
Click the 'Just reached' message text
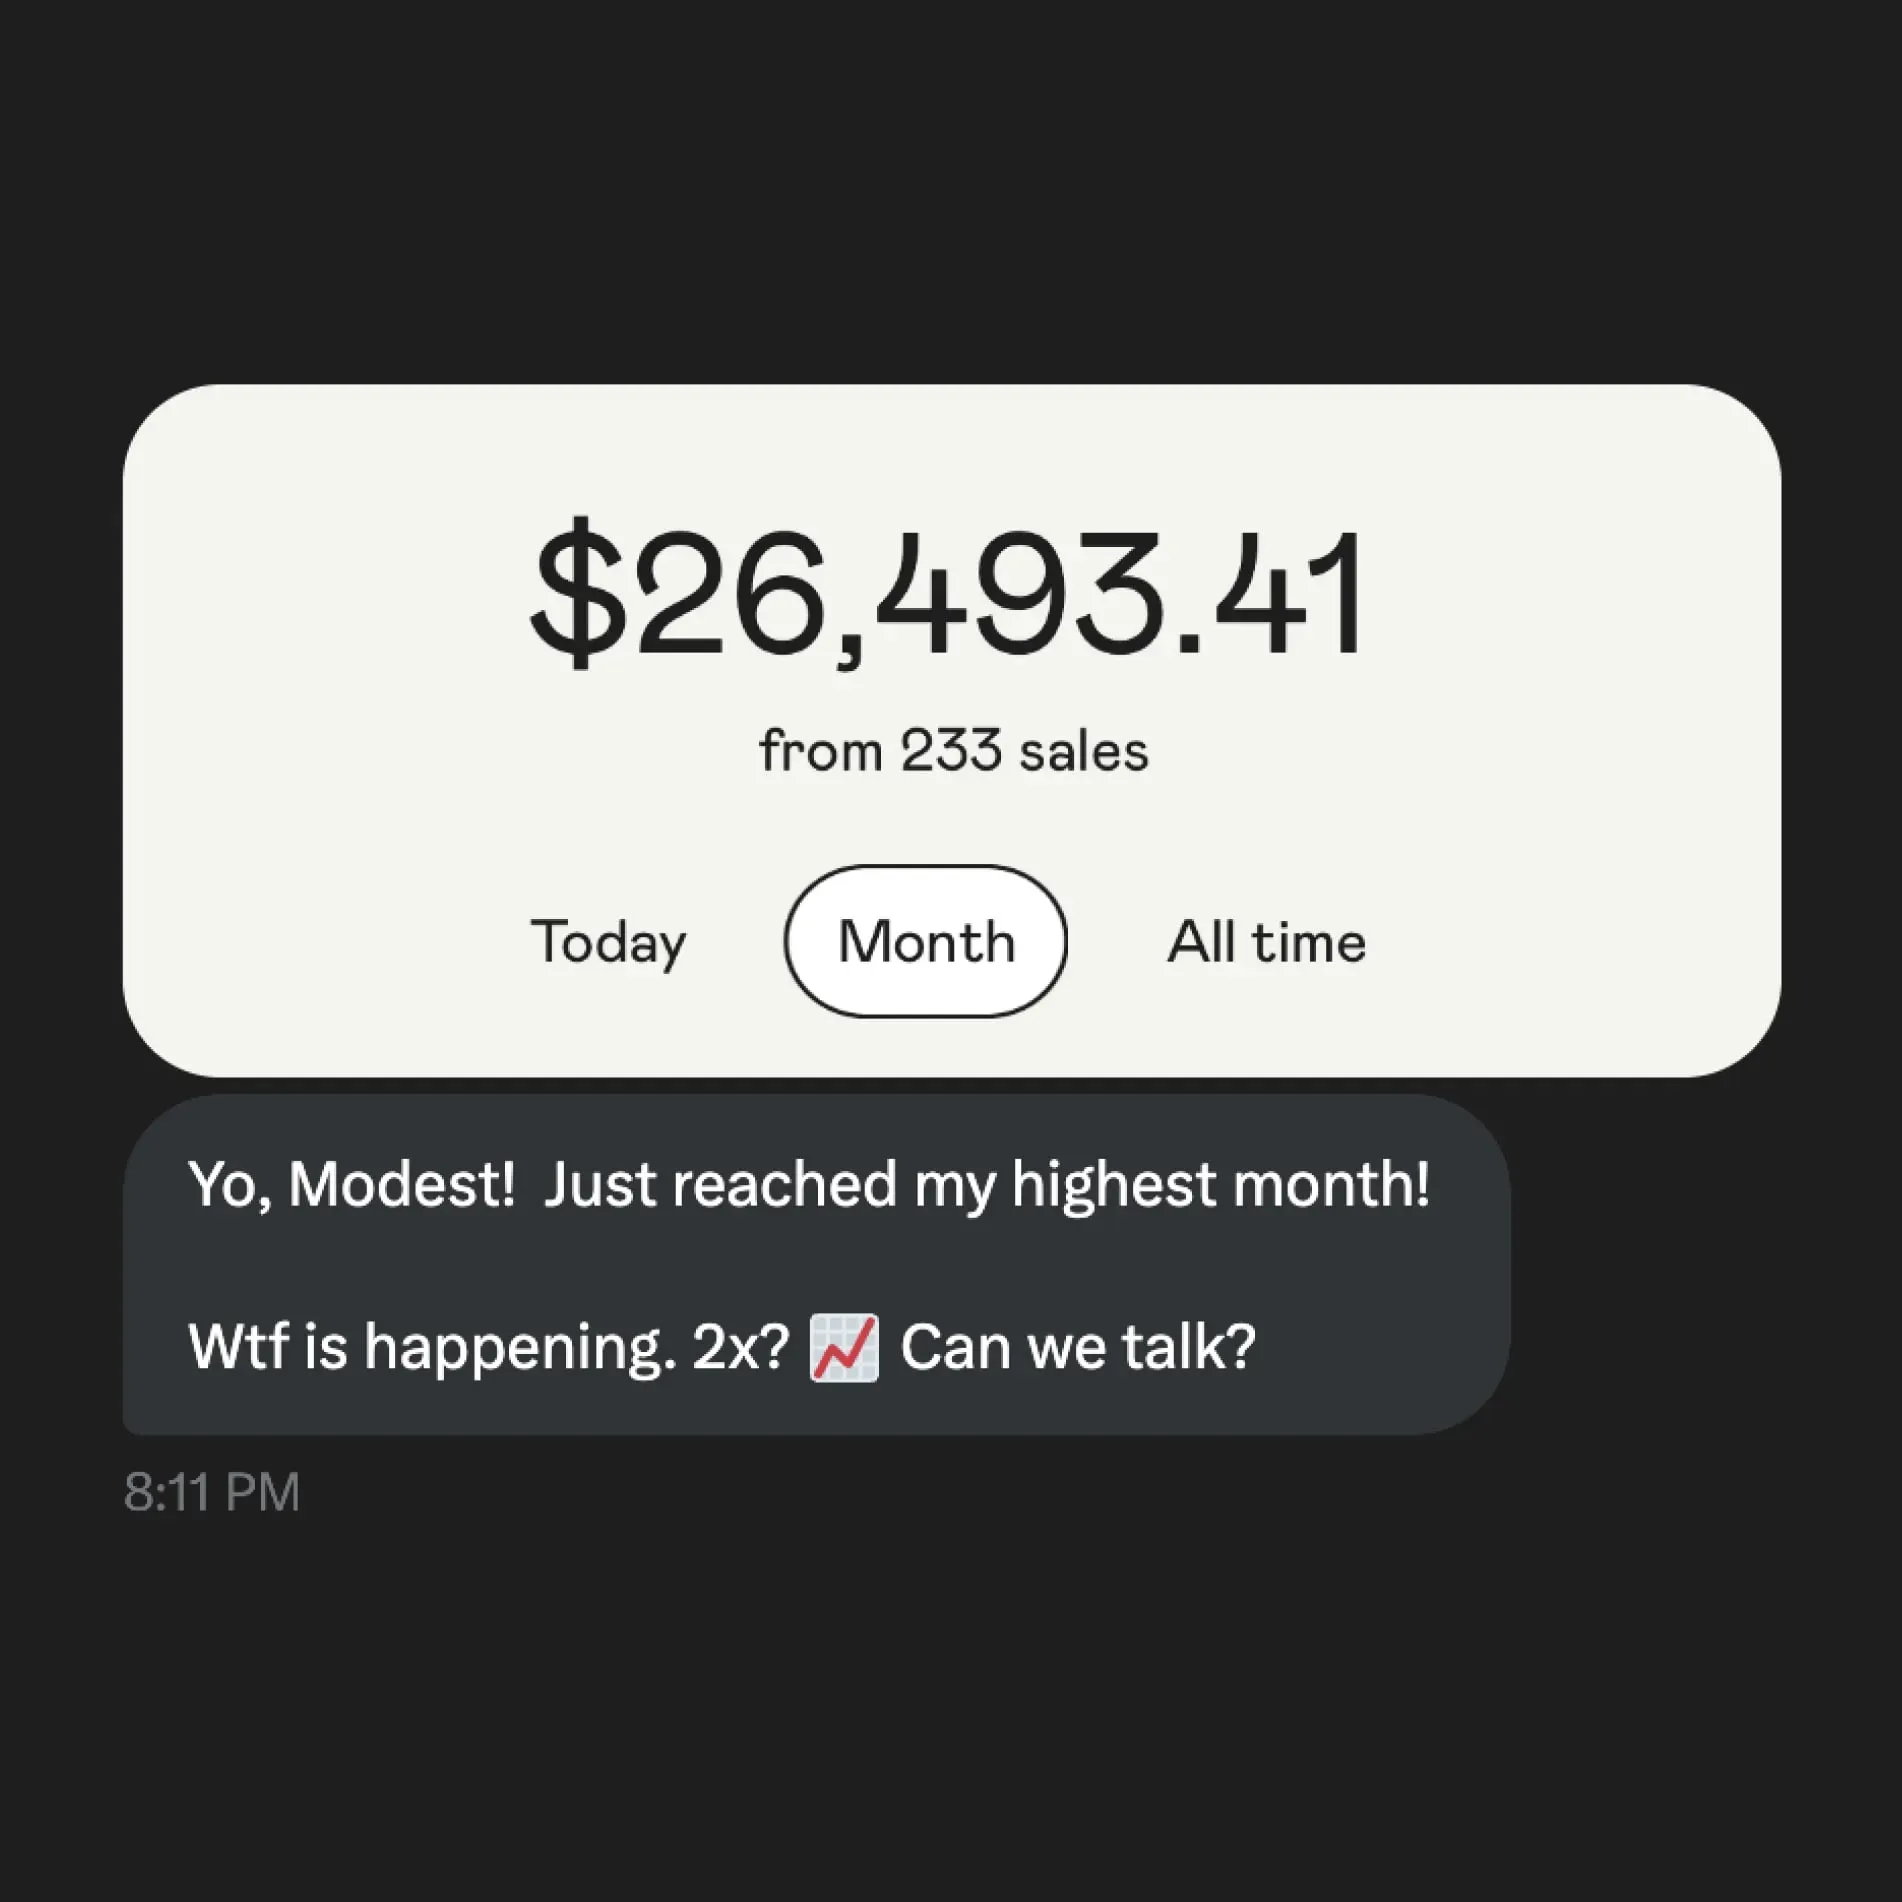click(720, 1184)
